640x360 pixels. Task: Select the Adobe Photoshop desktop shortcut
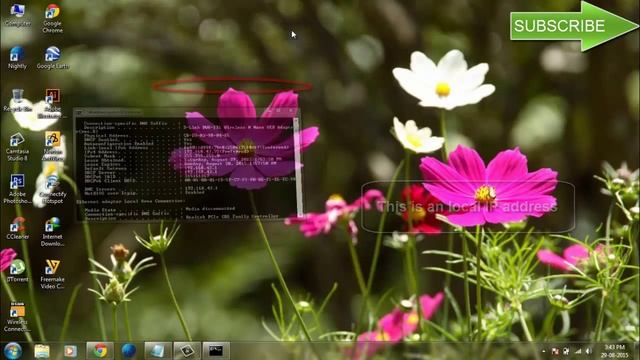pyautogui.click(x=17, y=189)
